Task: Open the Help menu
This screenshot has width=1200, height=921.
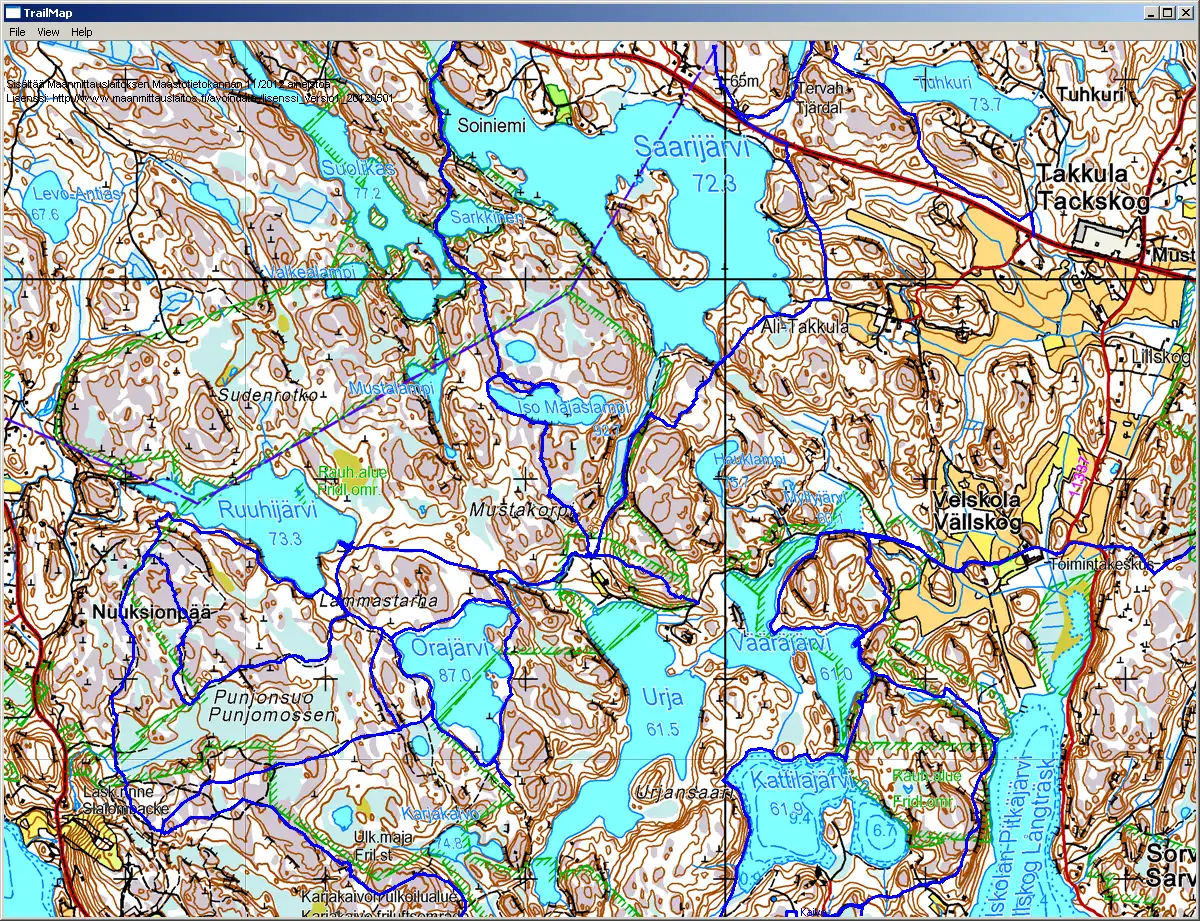Action: click(x=81, y=32)
